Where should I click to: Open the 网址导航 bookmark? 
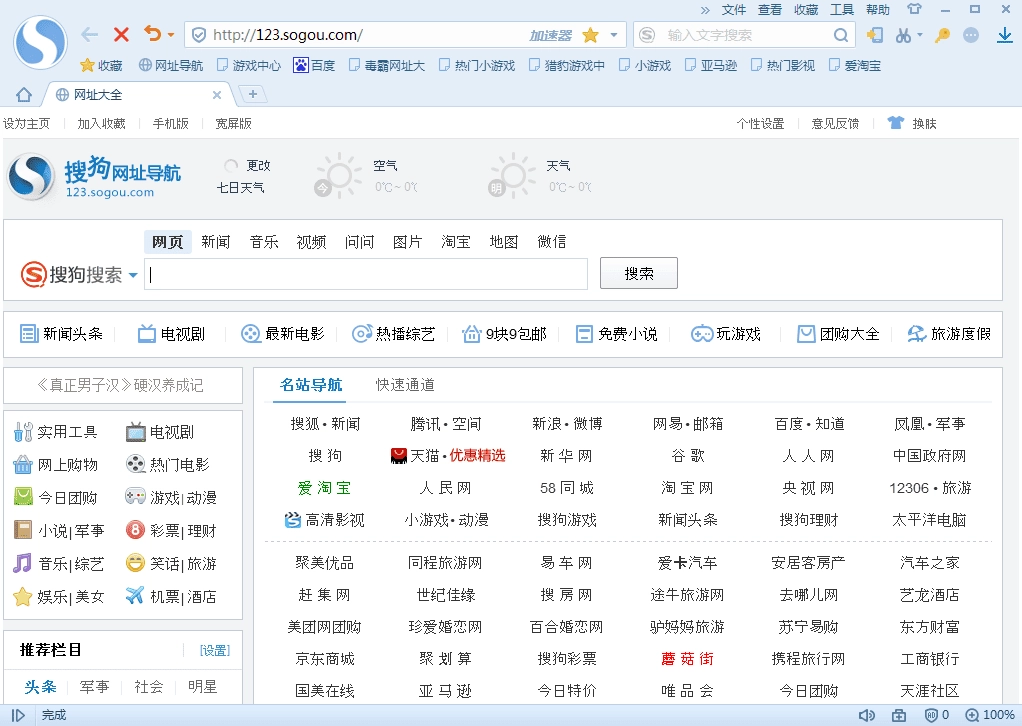(171, 65)
